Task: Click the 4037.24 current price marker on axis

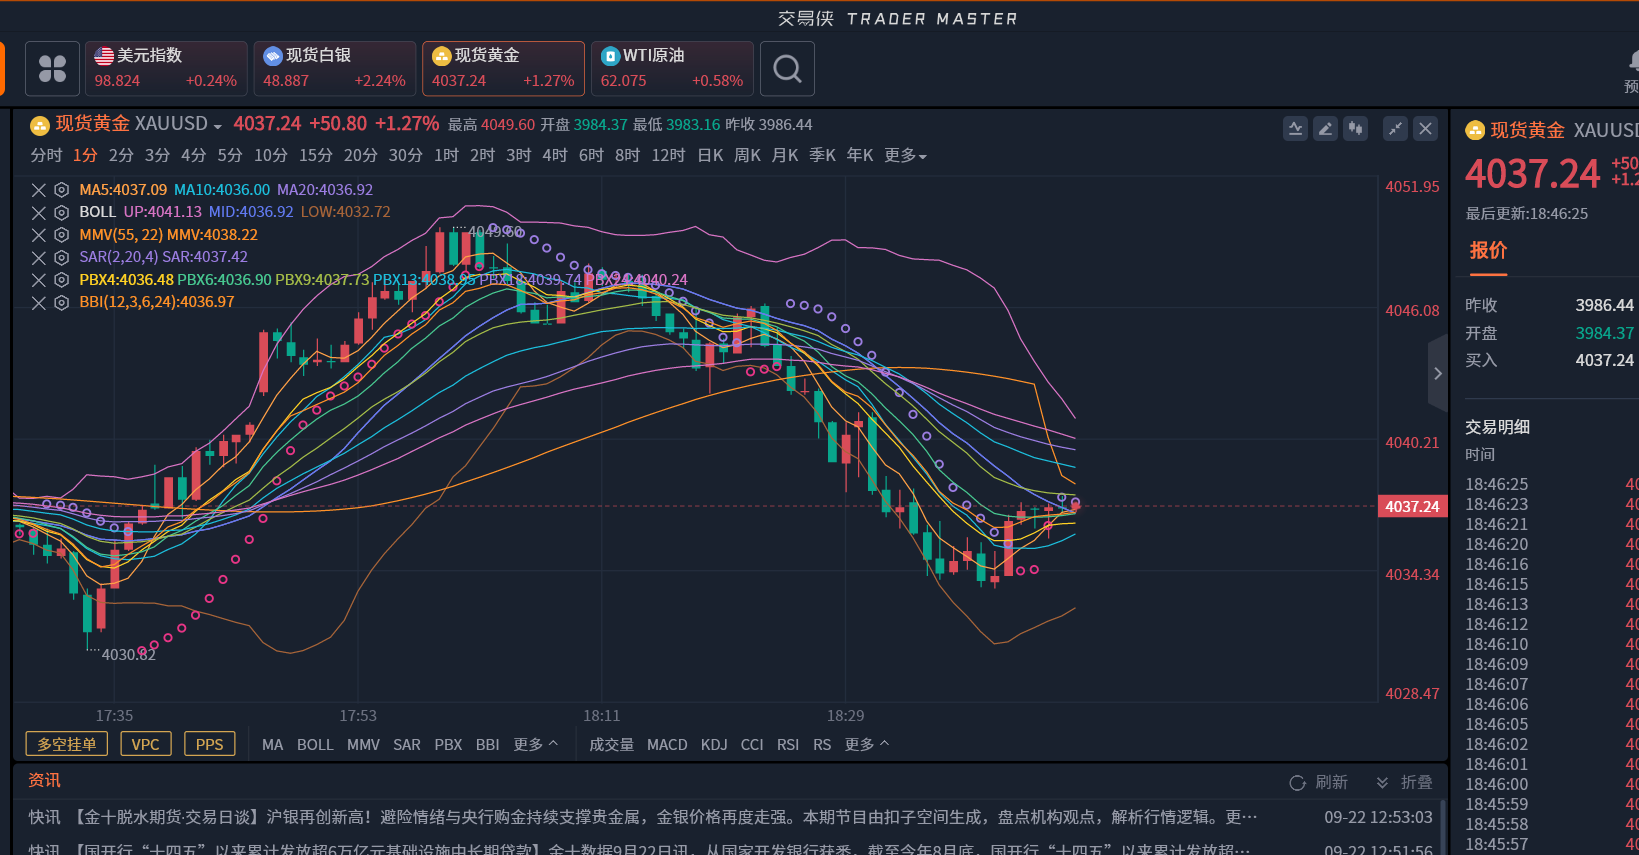Action: point(1411,507)
